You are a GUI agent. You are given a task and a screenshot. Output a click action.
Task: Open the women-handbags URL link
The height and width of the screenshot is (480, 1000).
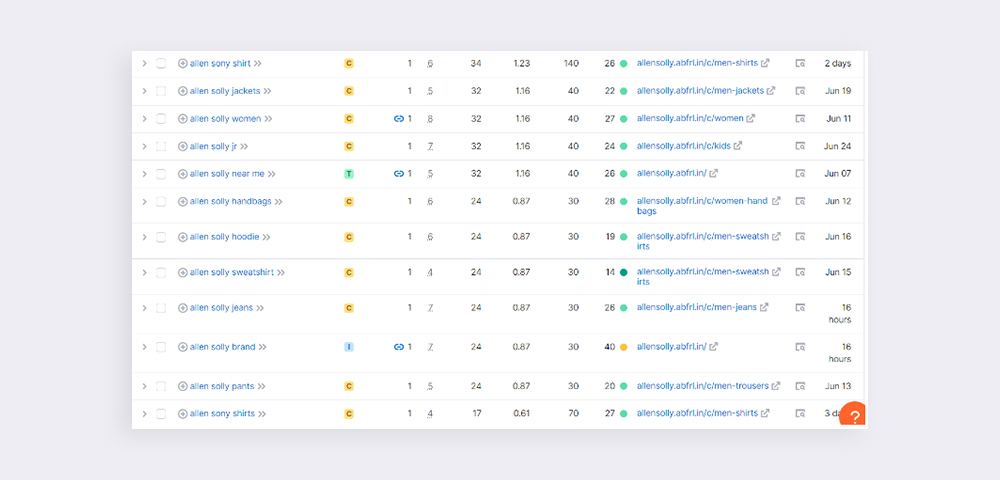[x=702, y=206]
